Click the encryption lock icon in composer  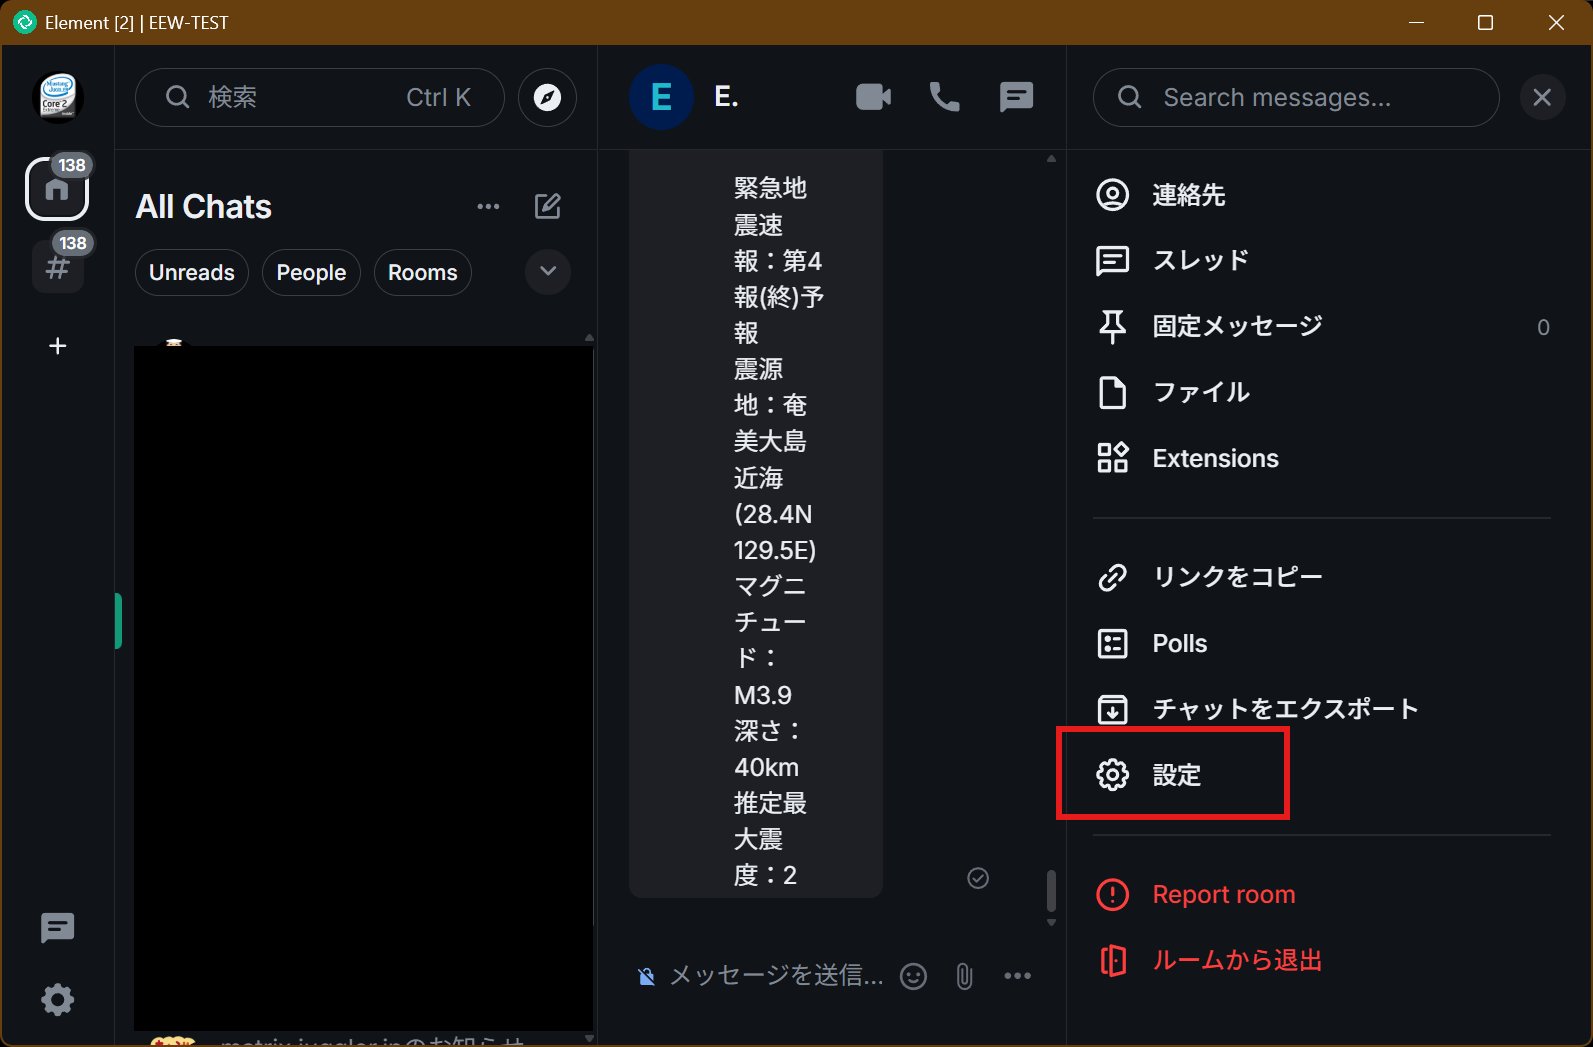pyautogui.click(x=646, y=976)
